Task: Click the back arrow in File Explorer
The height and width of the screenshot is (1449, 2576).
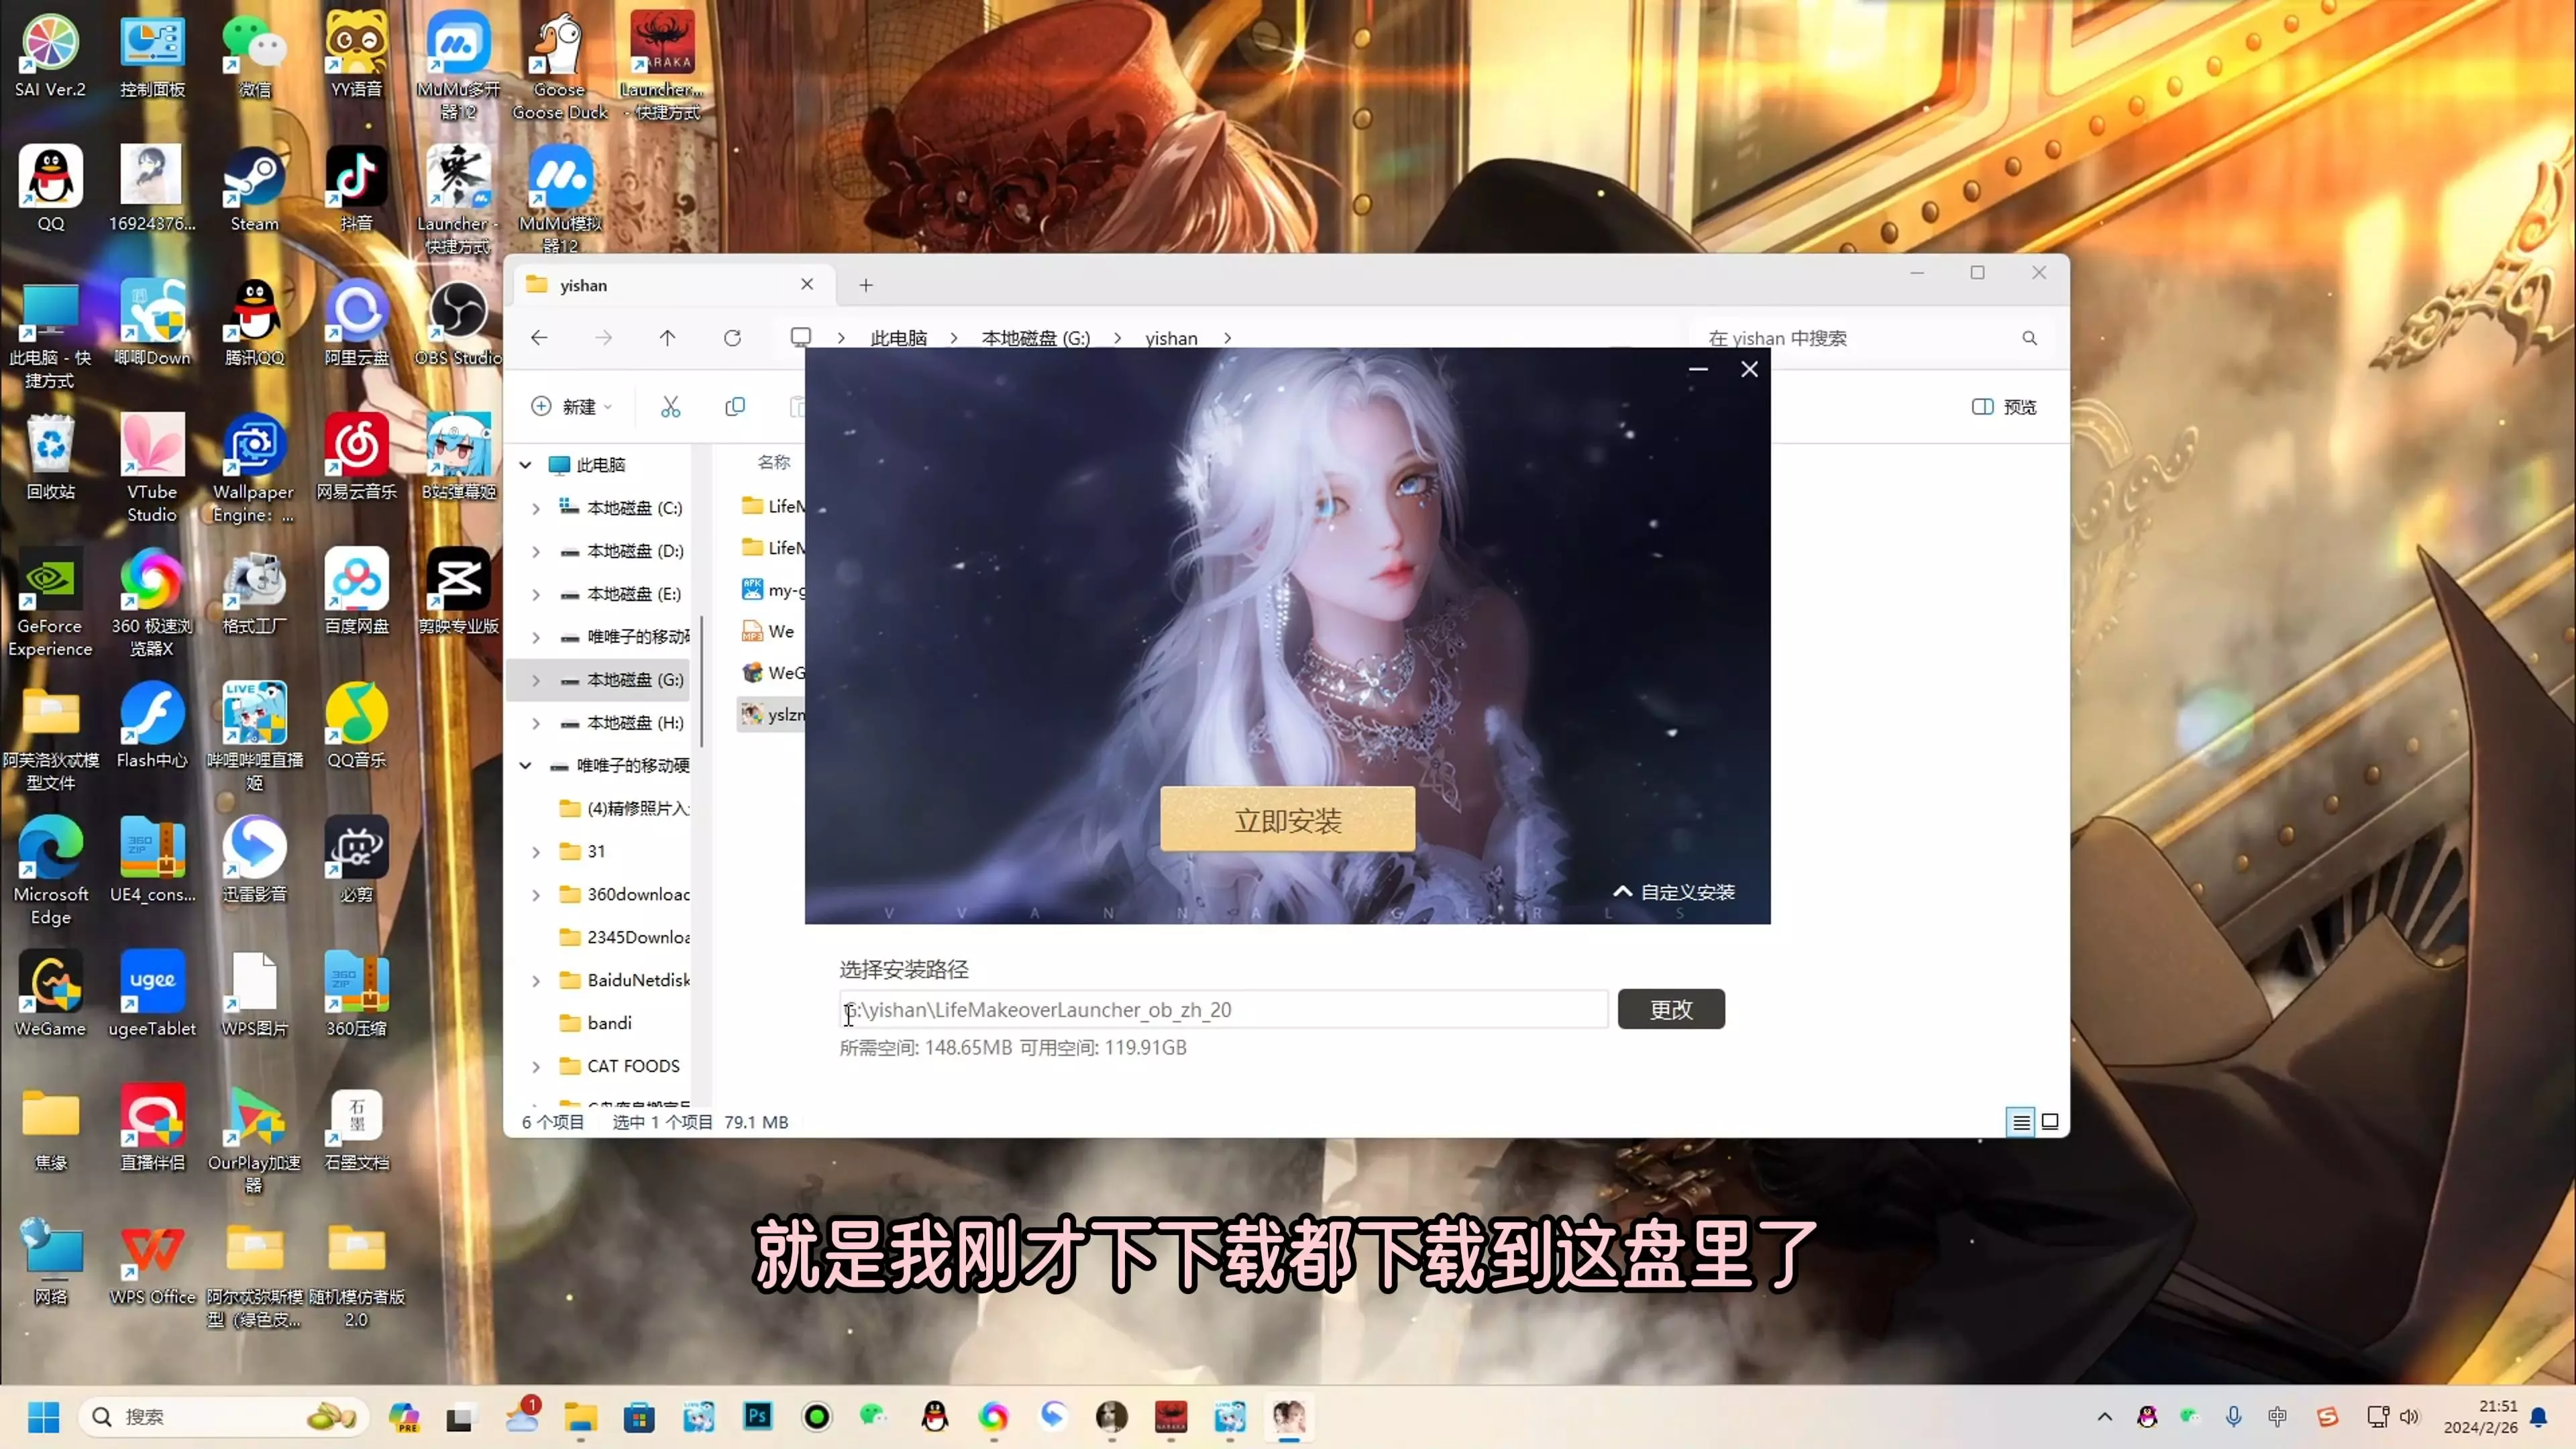Action: coord(539,338)
